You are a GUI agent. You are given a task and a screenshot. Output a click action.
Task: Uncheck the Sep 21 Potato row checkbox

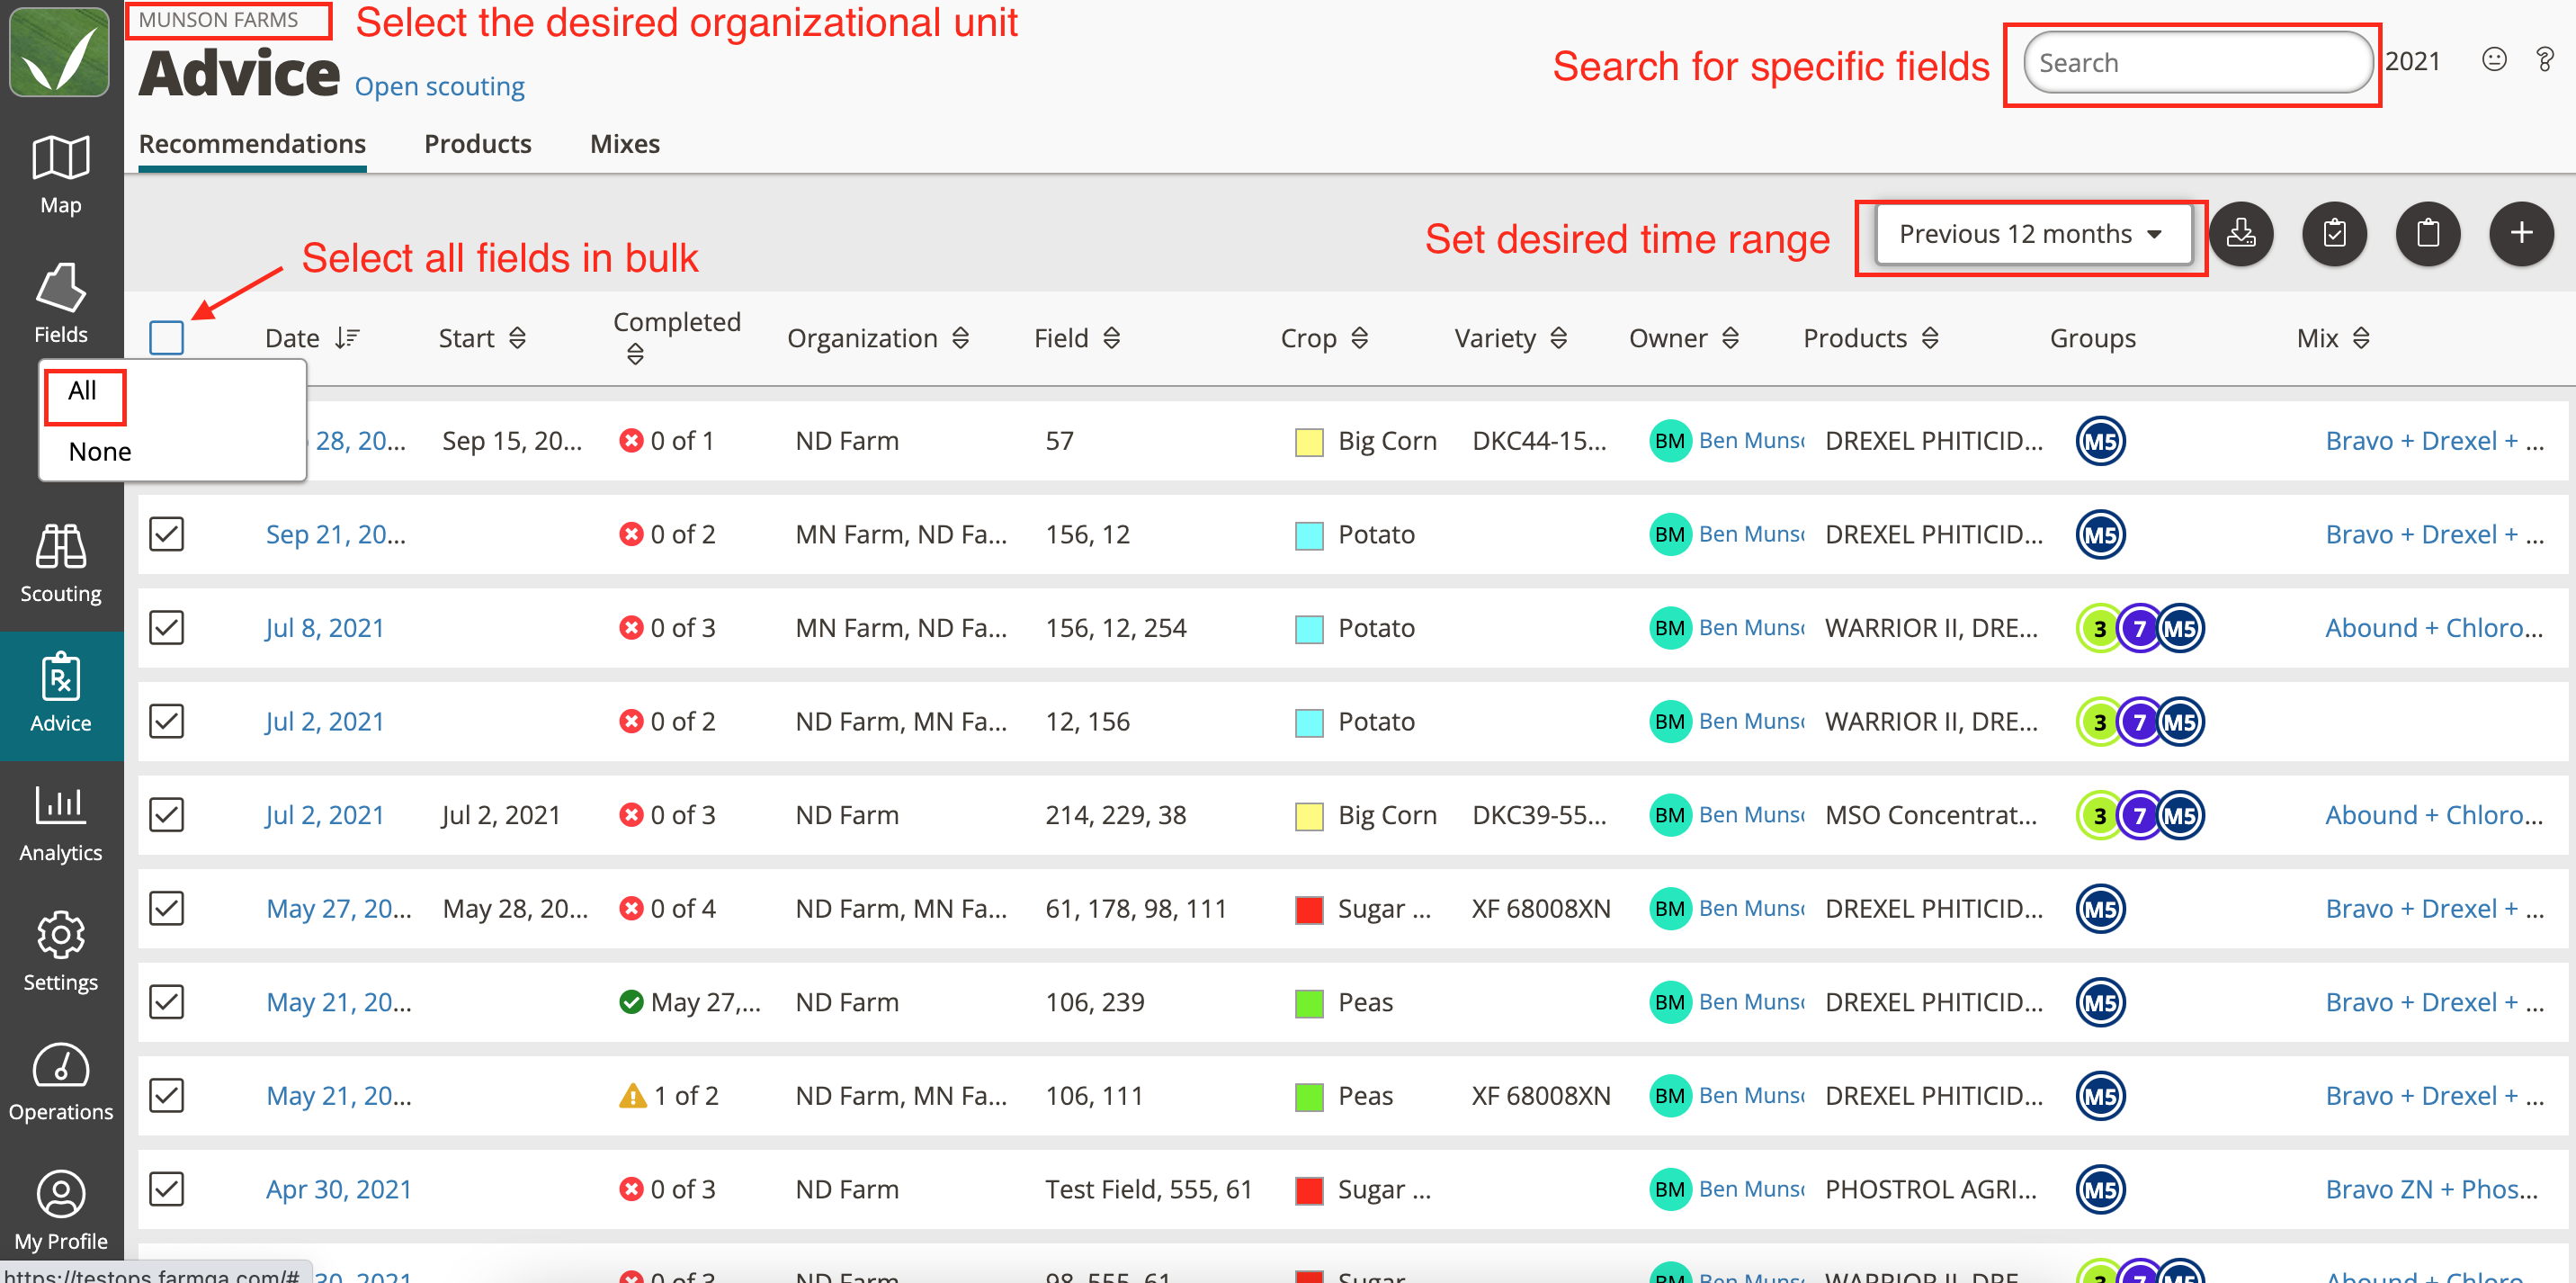click(x=166, y=534)
